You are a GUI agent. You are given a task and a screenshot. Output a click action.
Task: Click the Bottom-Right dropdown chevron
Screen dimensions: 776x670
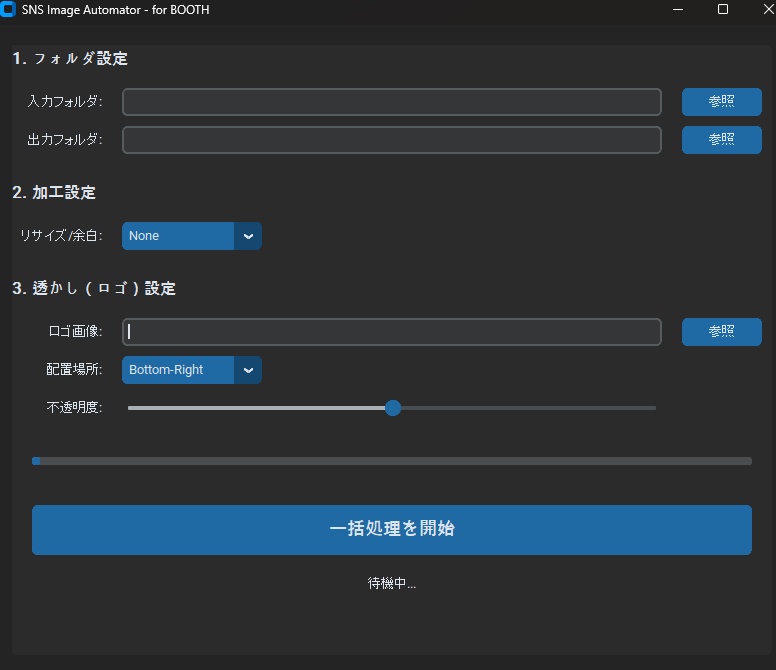tap(248, 370)
